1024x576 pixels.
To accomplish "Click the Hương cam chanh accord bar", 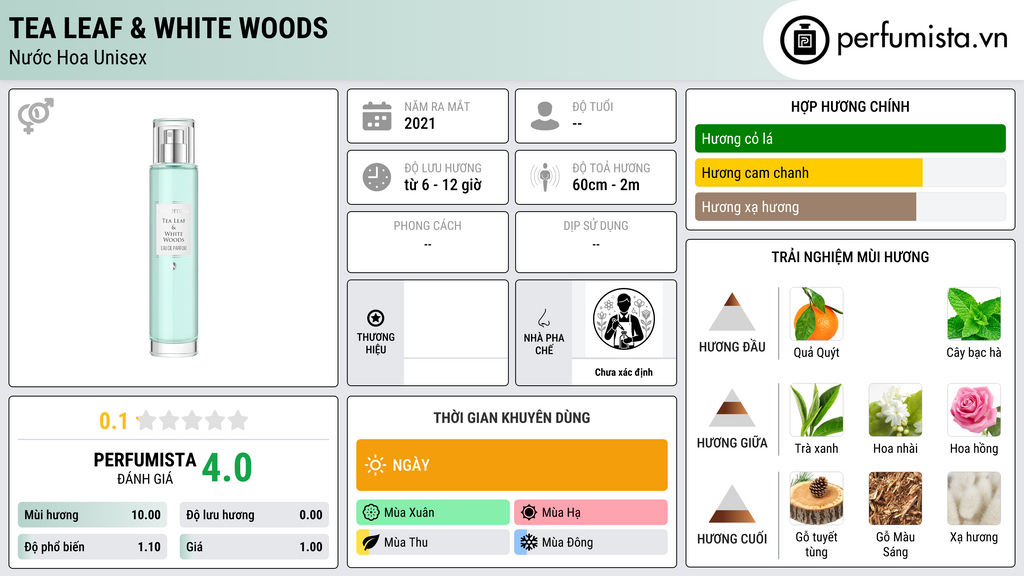I will point(850,173).
